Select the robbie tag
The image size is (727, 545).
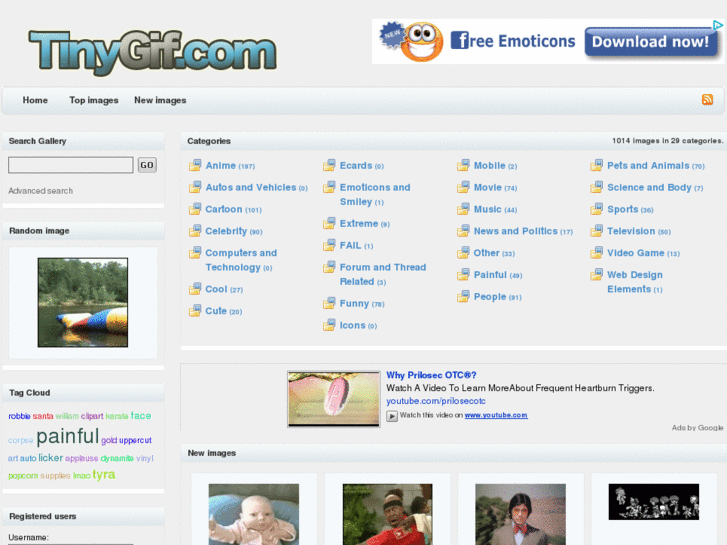coord(19,416)
